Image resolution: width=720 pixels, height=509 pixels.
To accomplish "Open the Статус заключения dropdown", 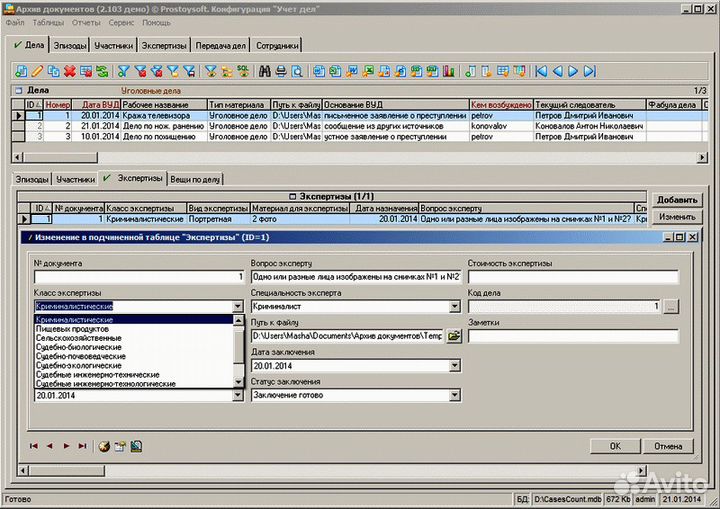I will [453, 395].
